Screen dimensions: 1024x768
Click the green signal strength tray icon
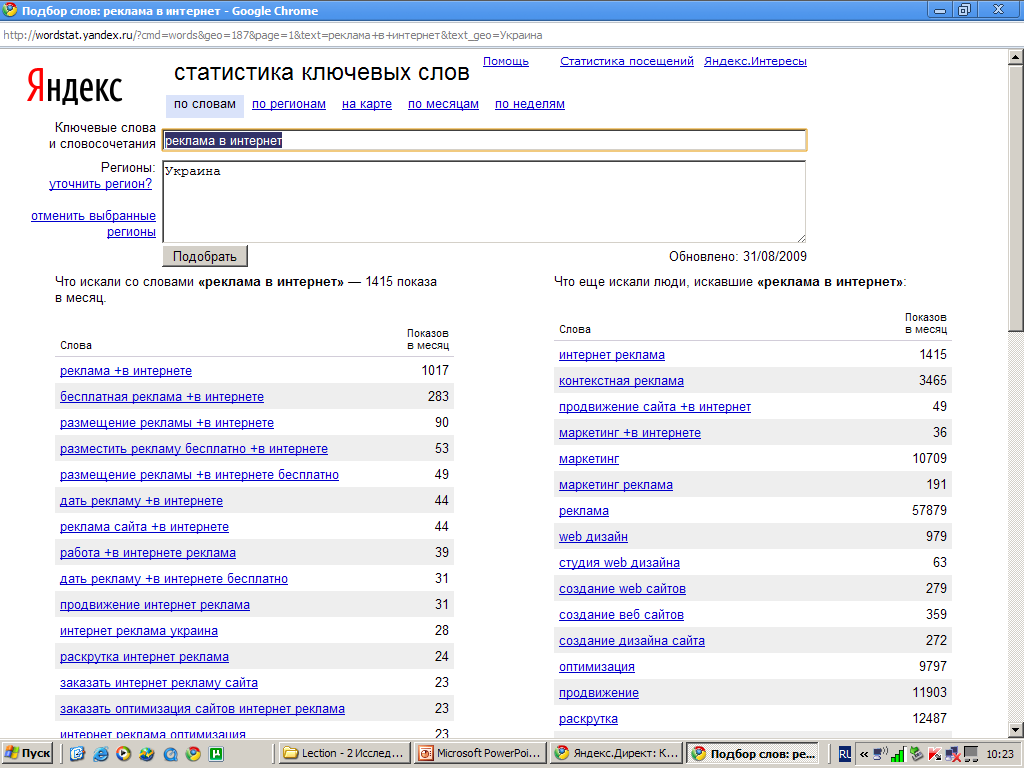[898, 754]
